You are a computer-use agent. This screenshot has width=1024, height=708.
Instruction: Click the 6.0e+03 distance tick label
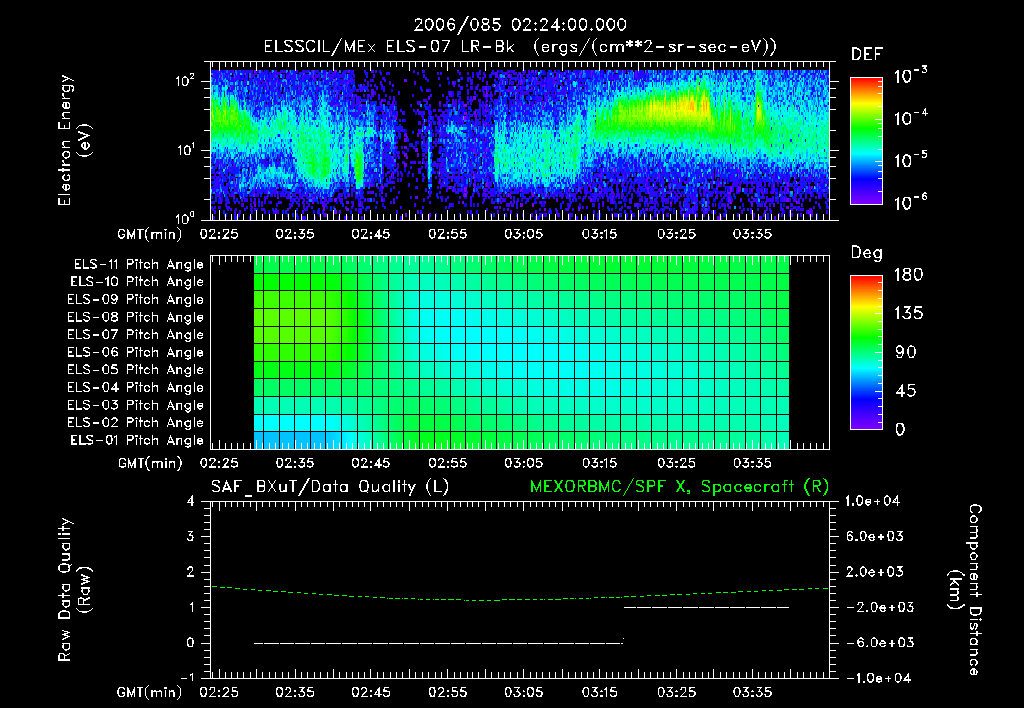click(875, 536)
